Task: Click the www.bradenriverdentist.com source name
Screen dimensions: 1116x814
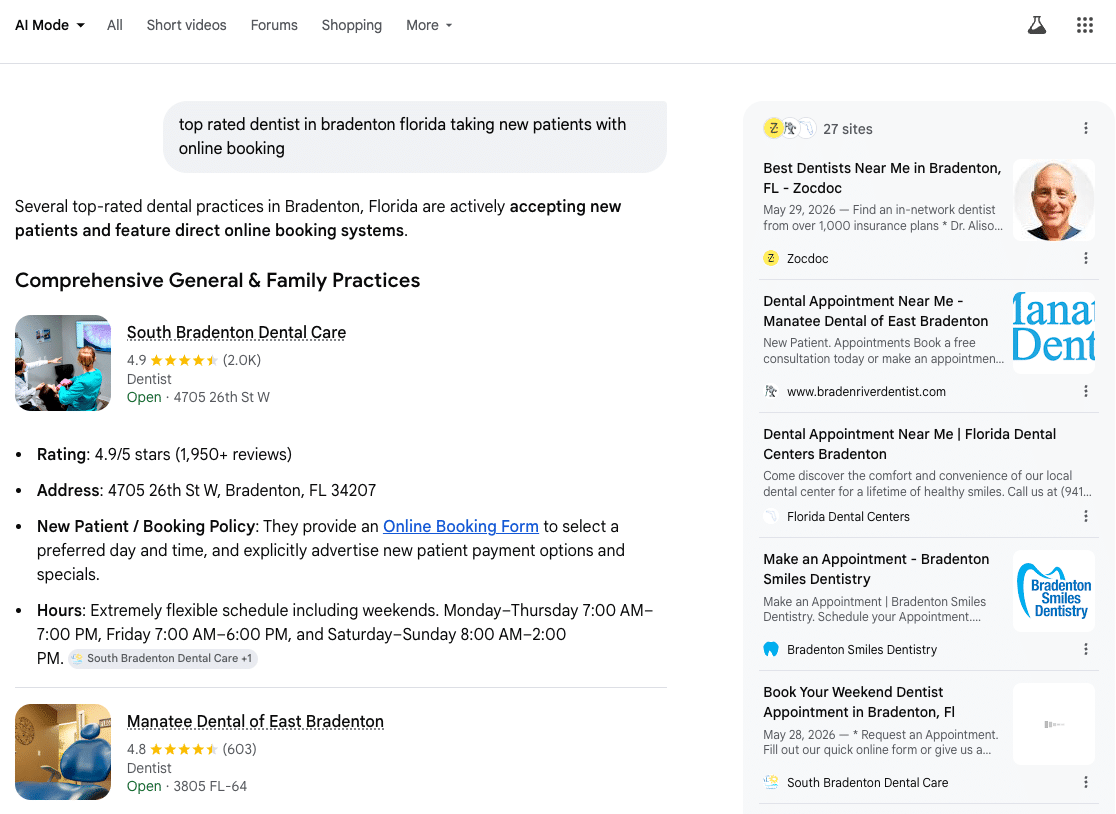Action: click(866, 391)
